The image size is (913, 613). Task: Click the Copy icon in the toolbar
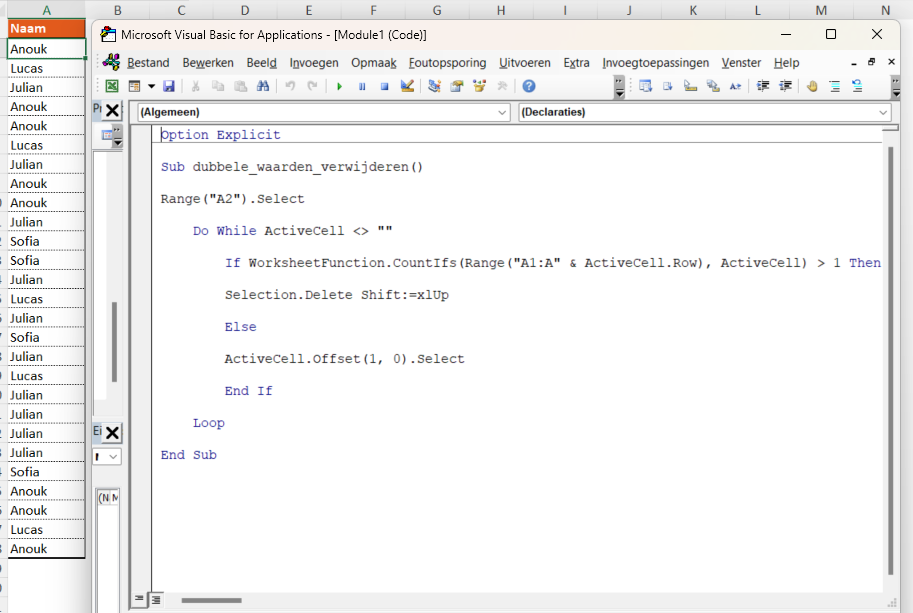(218, 86)
